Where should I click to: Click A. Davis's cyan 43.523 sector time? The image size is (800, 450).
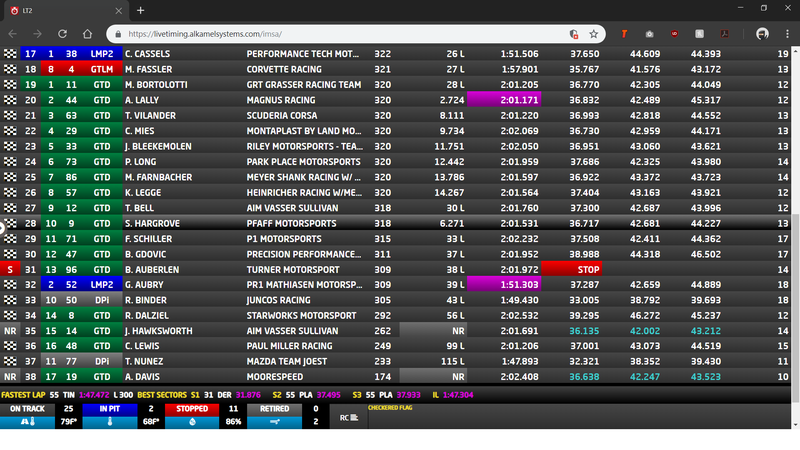click(706, 377)
